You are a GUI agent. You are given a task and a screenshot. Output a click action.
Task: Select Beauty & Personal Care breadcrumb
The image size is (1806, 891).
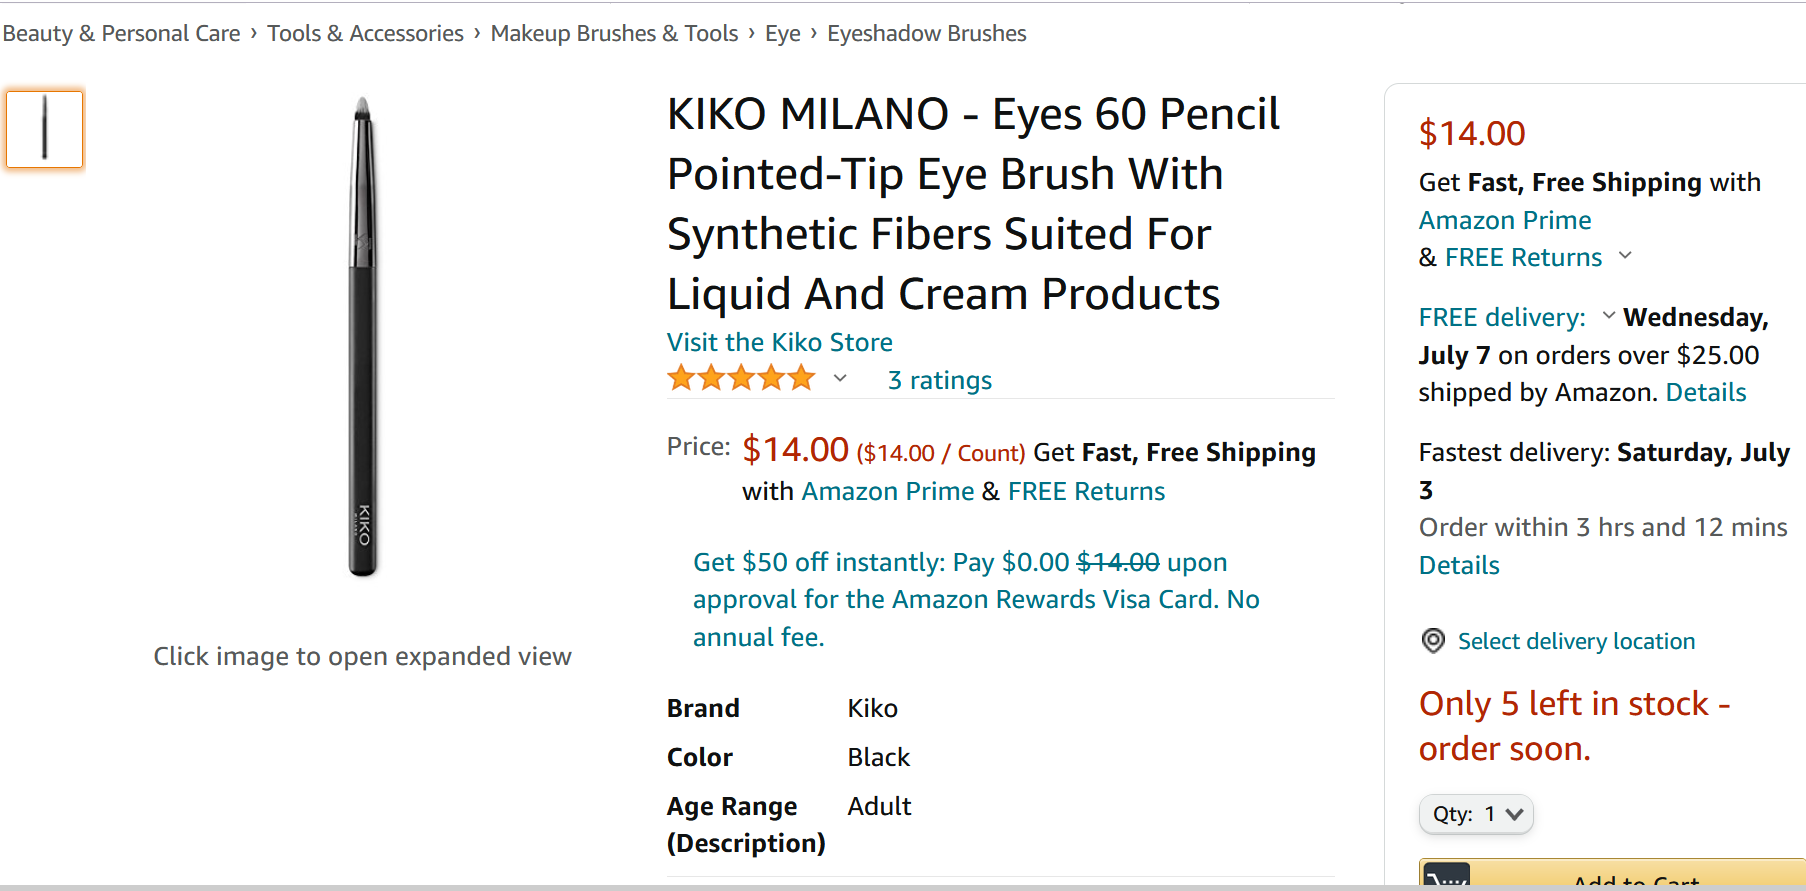pyautogui.click(x=121, y=32)
